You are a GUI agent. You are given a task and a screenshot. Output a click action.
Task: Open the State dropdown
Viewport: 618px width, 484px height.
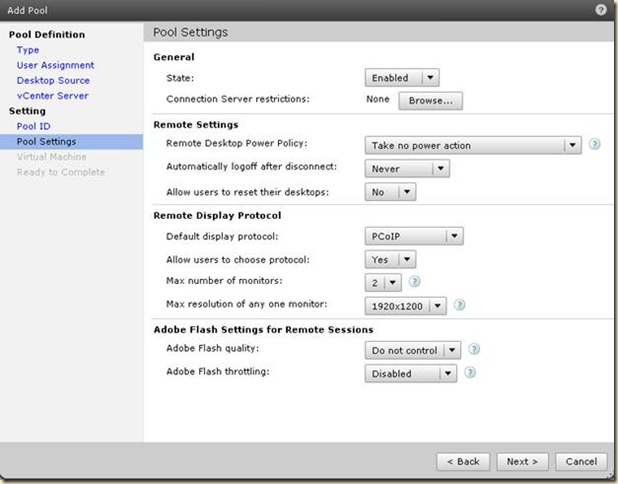[402, 77]
